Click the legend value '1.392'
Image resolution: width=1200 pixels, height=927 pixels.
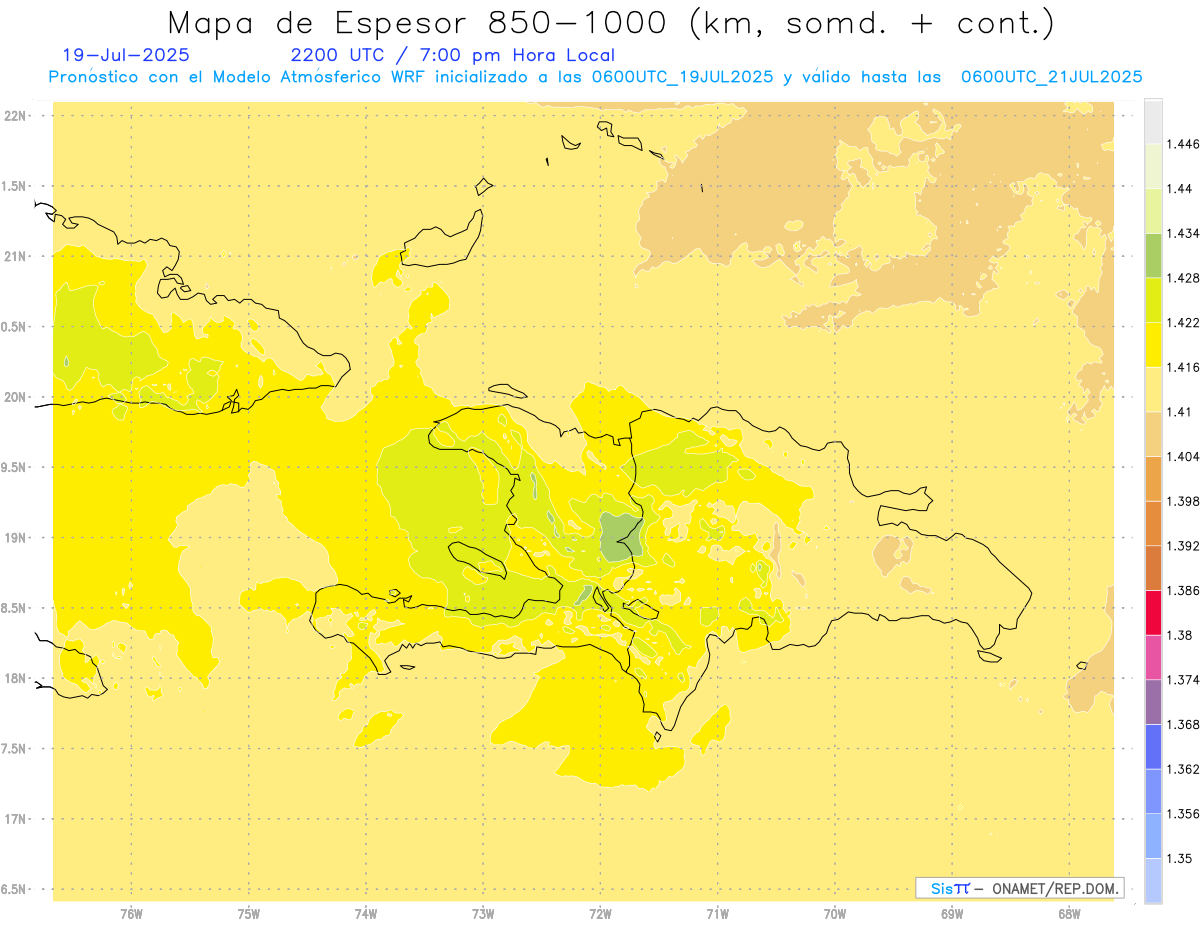[x=1183, y=546]
